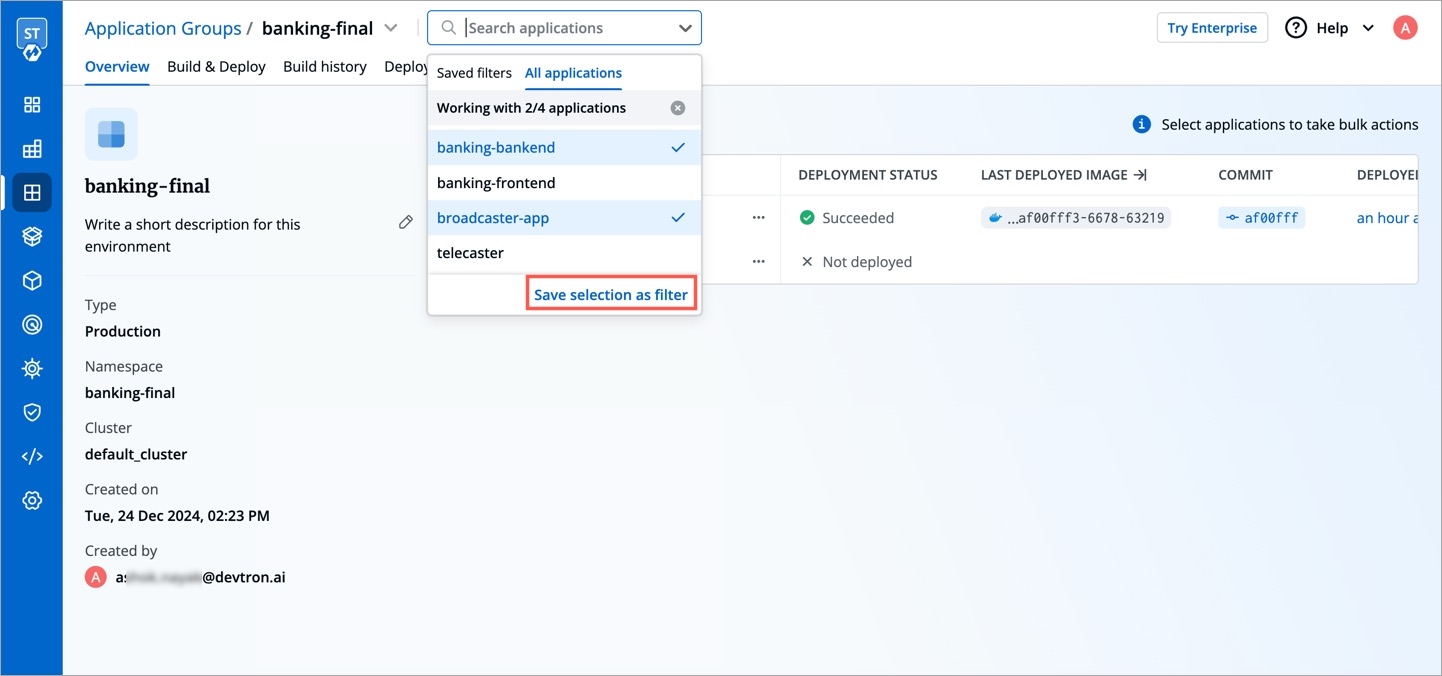Viewport: 1442px width, 676px height.
Task: Click Save selection as filter
Action: (610, 295)
